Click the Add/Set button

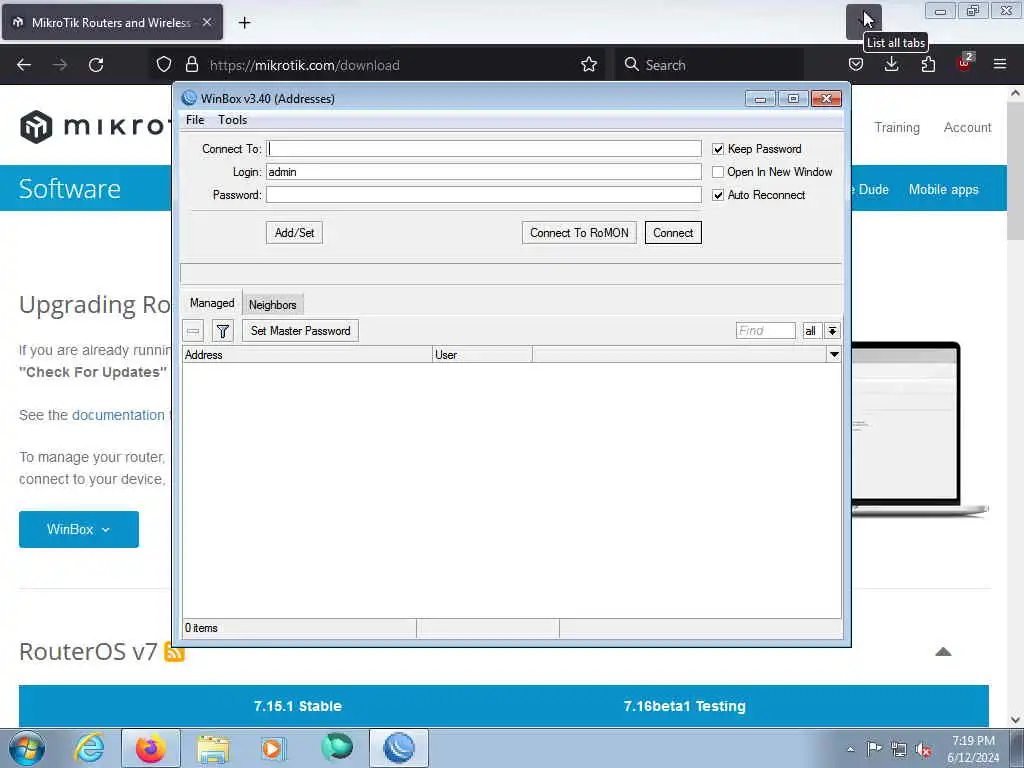(294, 232)
